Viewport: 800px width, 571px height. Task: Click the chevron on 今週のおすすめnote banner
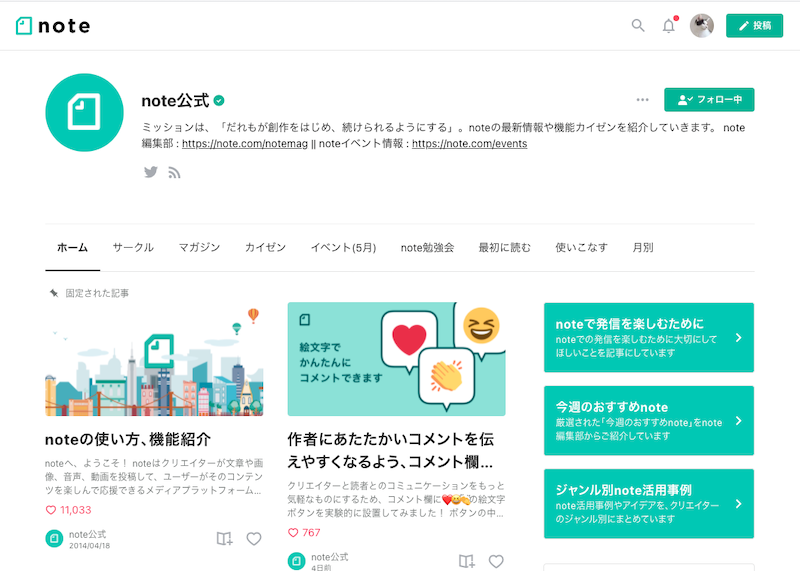tap(738, 420)
